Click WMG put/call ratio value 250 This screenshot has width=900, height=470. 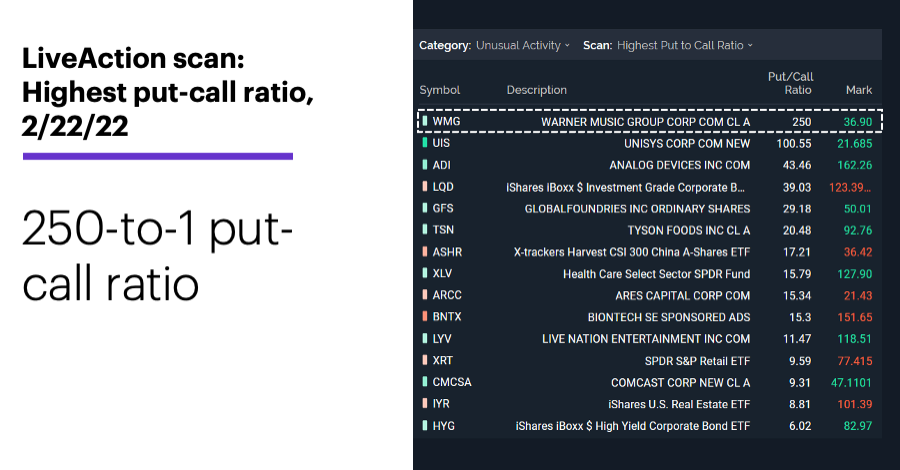[x=802, y=122]
